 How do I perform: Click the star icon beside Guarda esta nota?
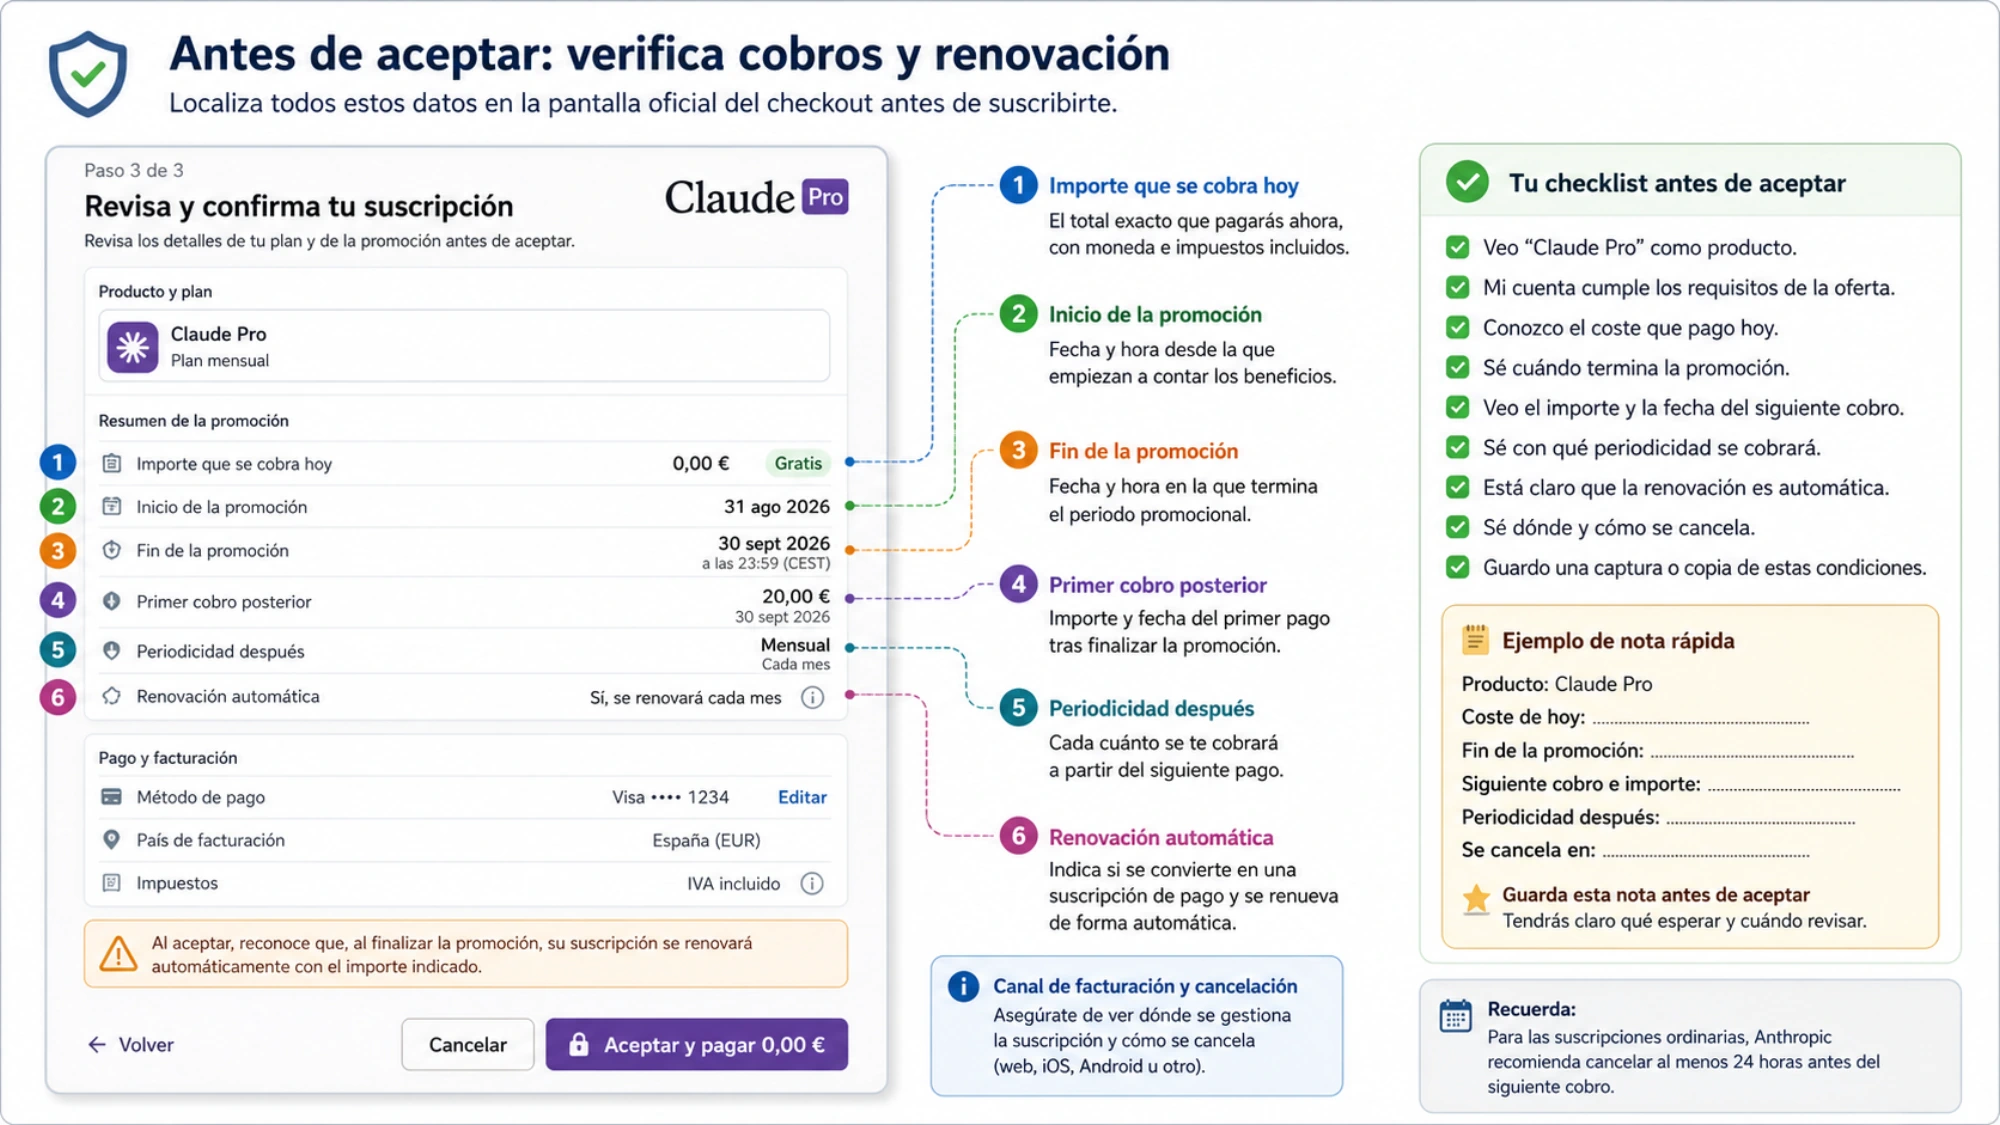(x=1476, y=898)
